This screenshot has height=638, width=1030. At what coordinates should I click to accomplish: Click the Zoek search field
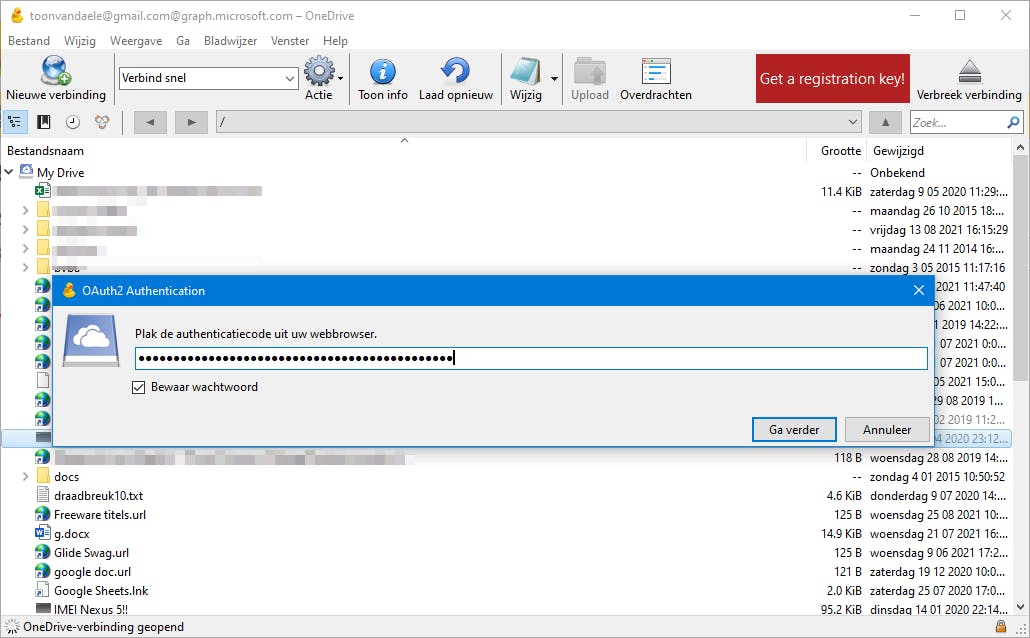pyautogui.click(x=958, y=122)
